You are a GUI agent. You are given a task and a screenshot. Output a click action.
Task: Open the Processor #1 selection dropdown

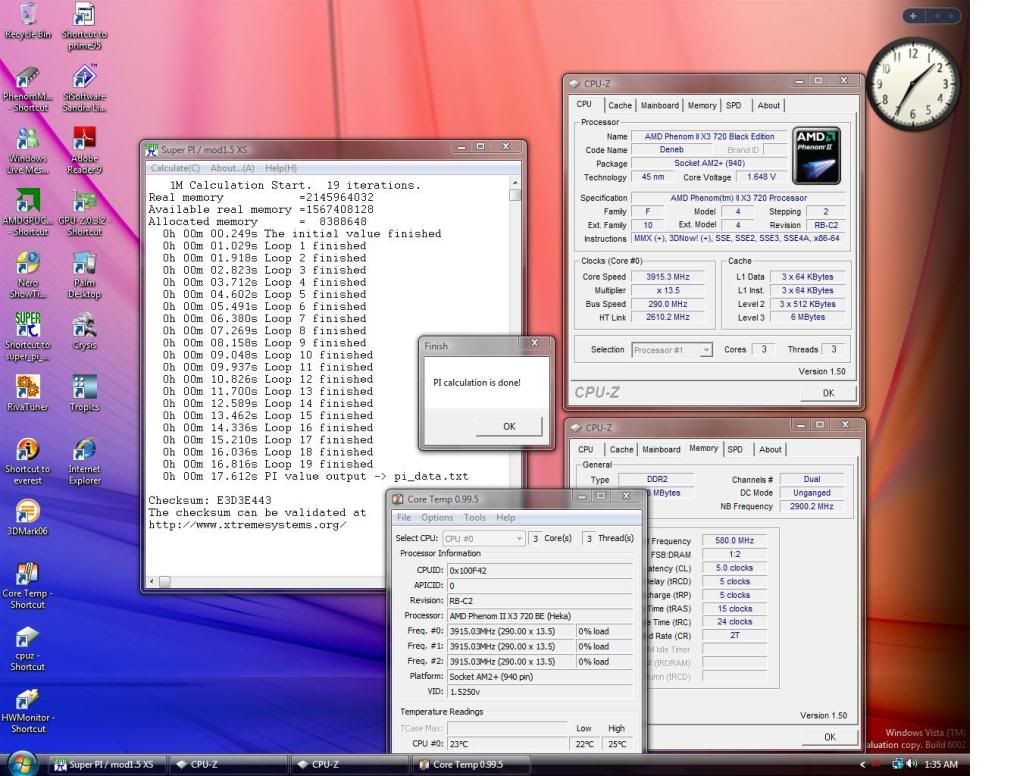[x=672, y=350]
